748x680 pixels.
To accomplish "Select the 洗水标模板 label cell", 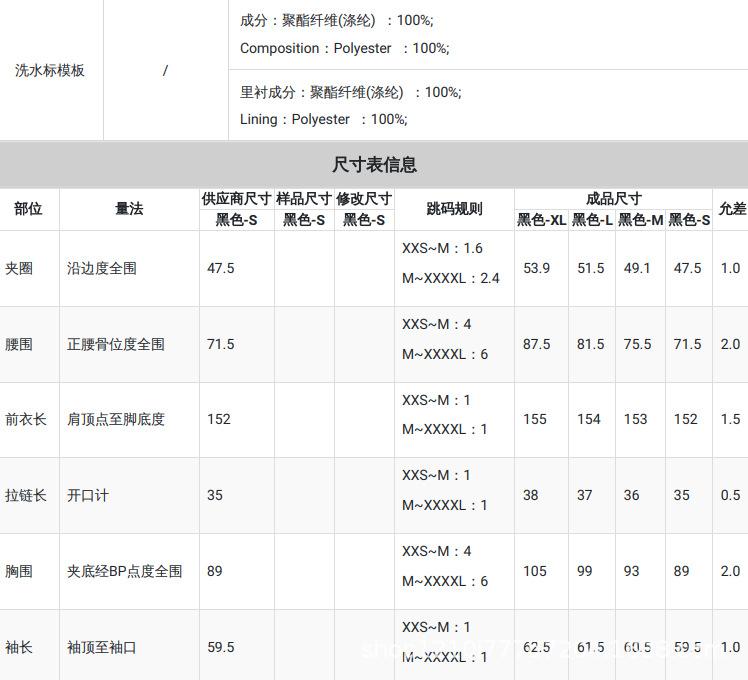I will (x=50, y=70).
